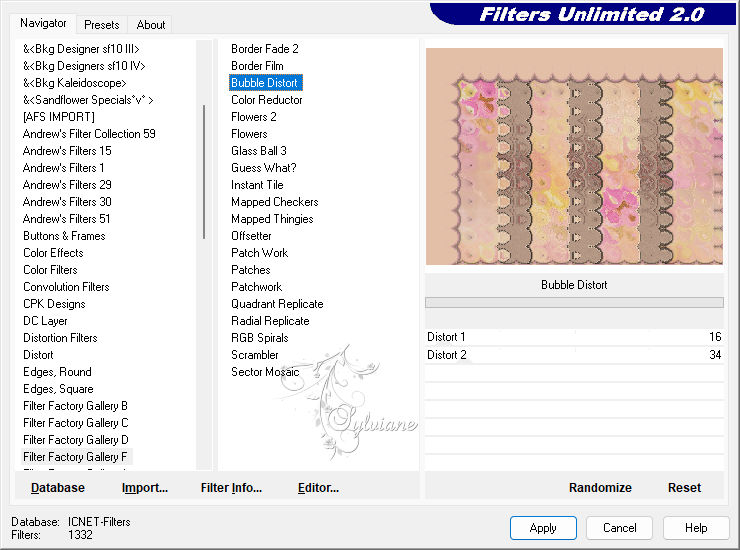Select the RGB Spirals filter

260,338
